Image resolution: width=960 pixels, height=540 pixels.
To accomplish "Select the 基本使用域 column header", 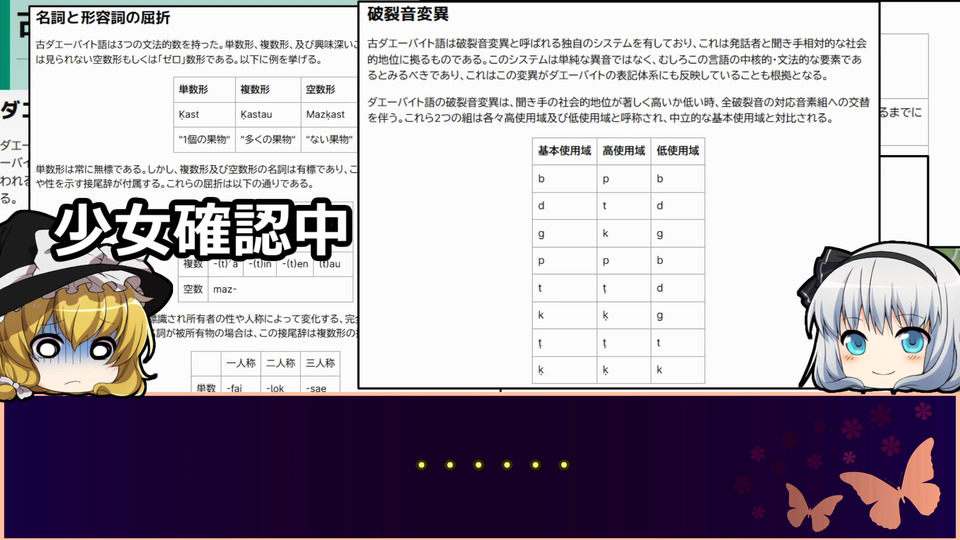I will coord(564,151).
